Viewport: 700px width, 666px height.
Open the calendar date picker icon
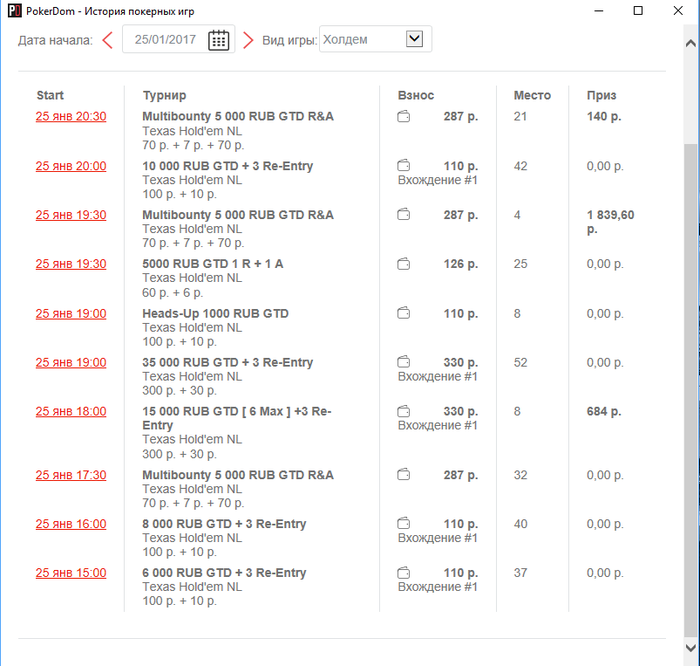[x=219, y=40]
